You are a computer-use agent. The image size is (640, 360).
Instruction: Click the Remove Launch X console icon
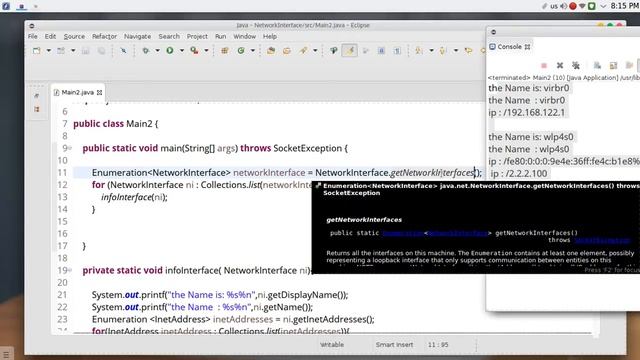[560, 65]
